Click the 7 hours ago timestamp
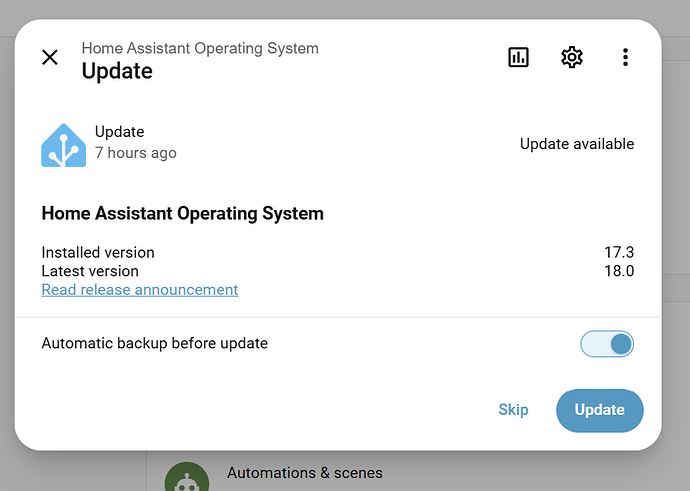This screenshot has height=491, width=690. pos(136,153)
